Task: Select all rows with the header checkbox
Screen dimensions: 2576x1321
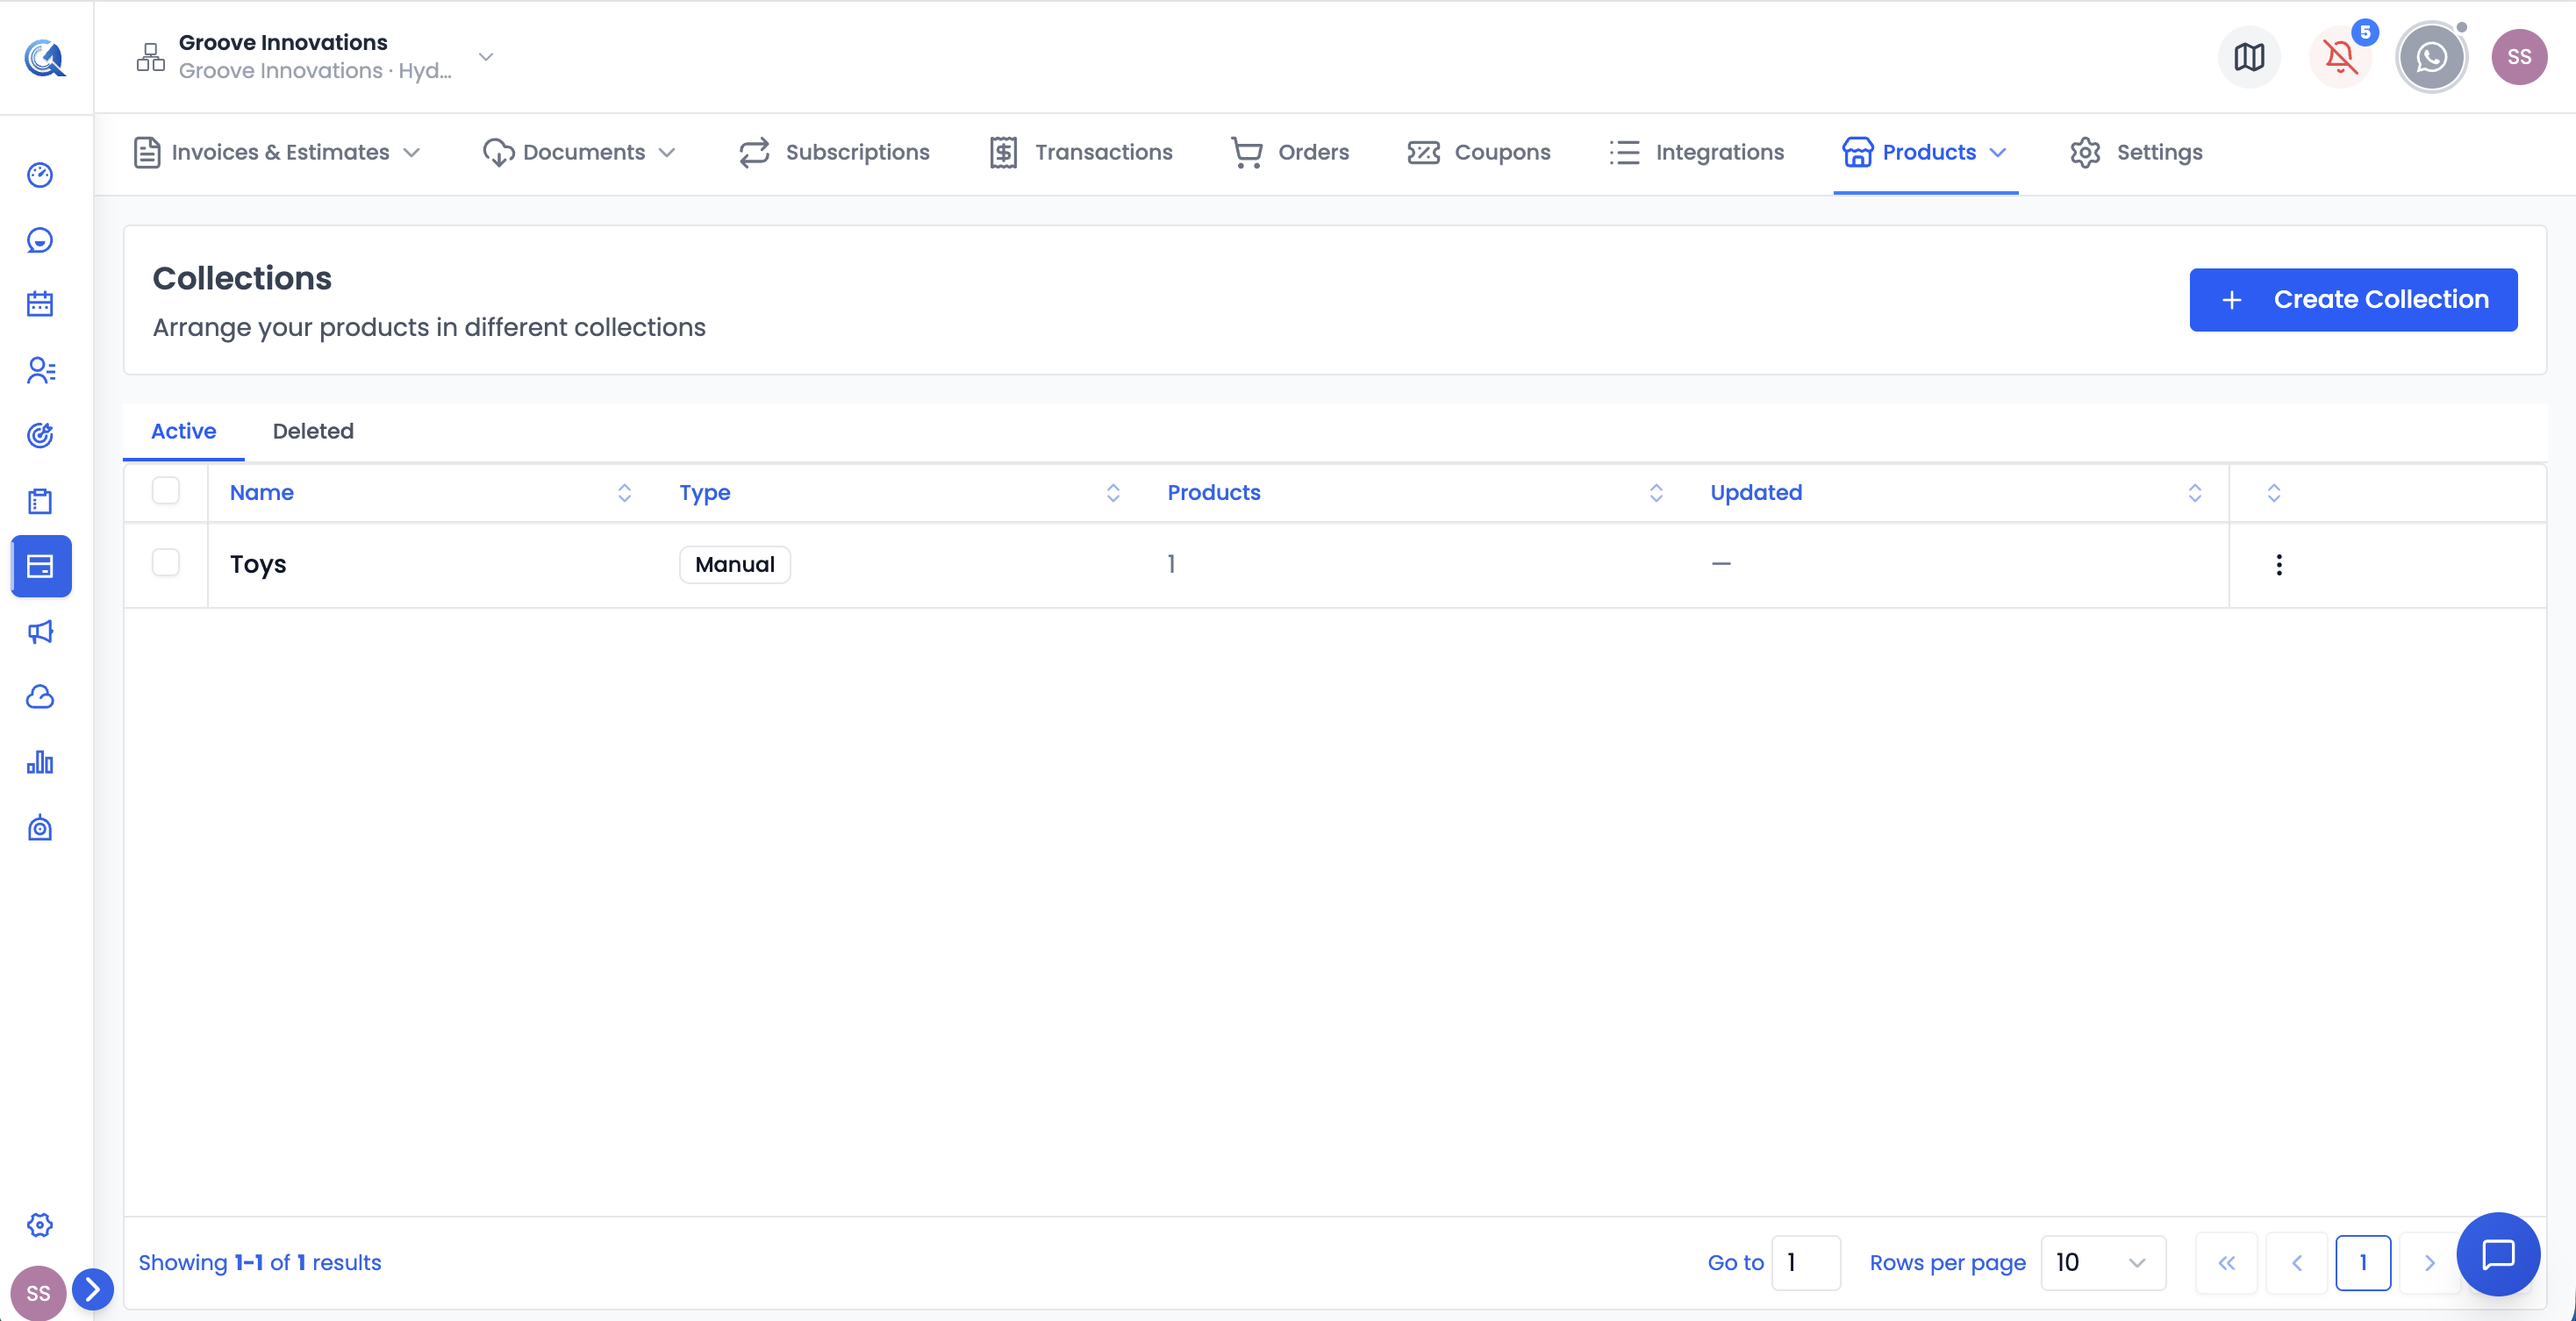Action: click(166, 491)
